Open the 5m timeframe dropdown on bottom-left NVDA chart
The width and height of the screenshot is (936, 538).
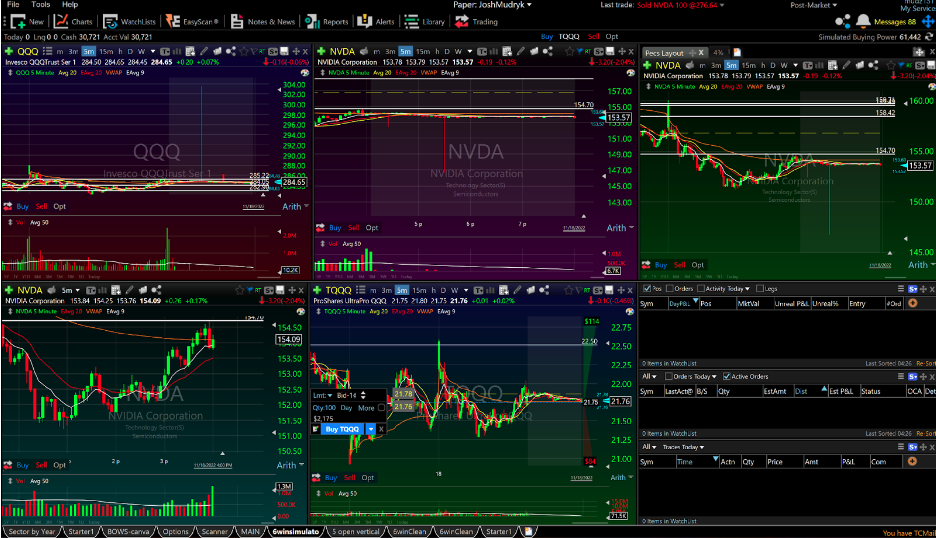point(70,290)
